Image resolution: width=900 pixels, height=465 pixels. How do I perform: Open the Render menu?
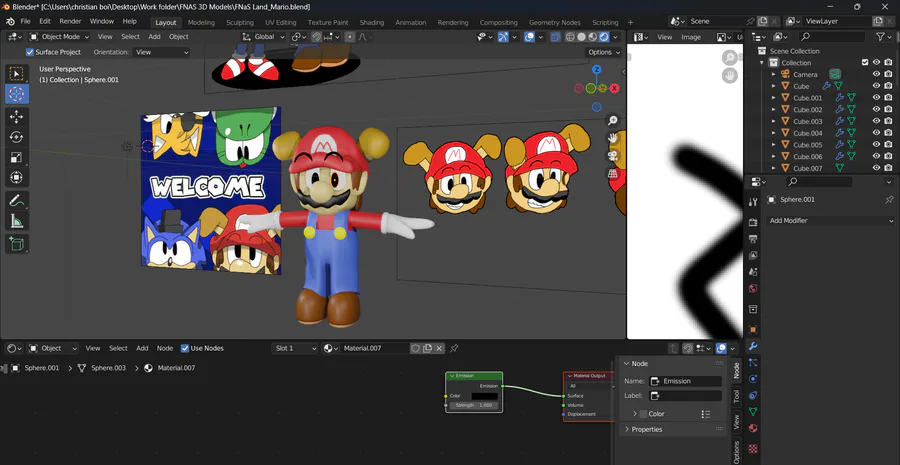[71, 21]
